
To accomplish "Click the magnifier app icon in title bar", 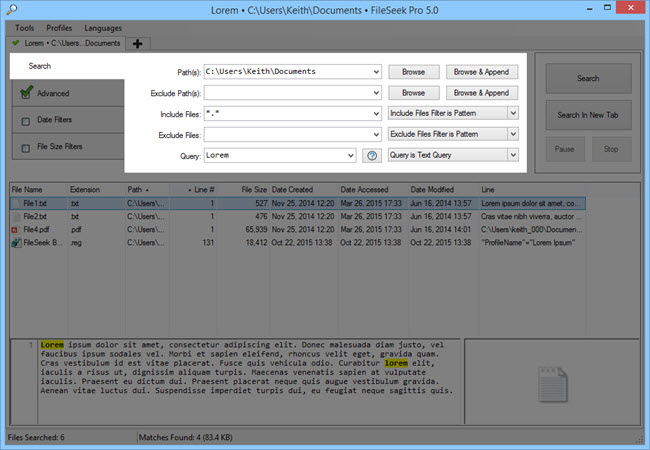I will [x=12, y=9].
